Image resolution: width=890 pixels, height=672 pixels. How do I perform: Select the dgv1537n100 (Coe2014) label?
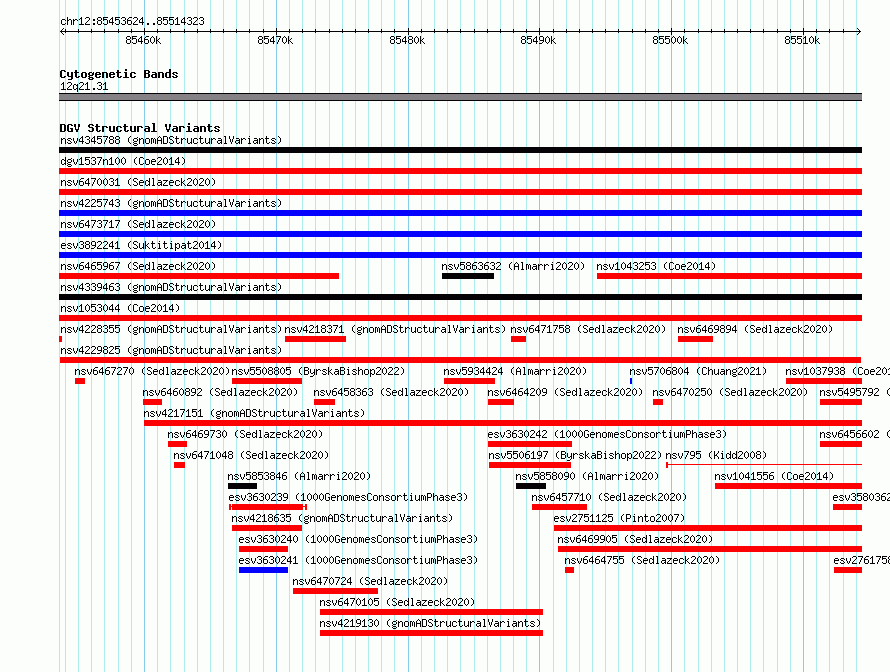tap(123, 161)
